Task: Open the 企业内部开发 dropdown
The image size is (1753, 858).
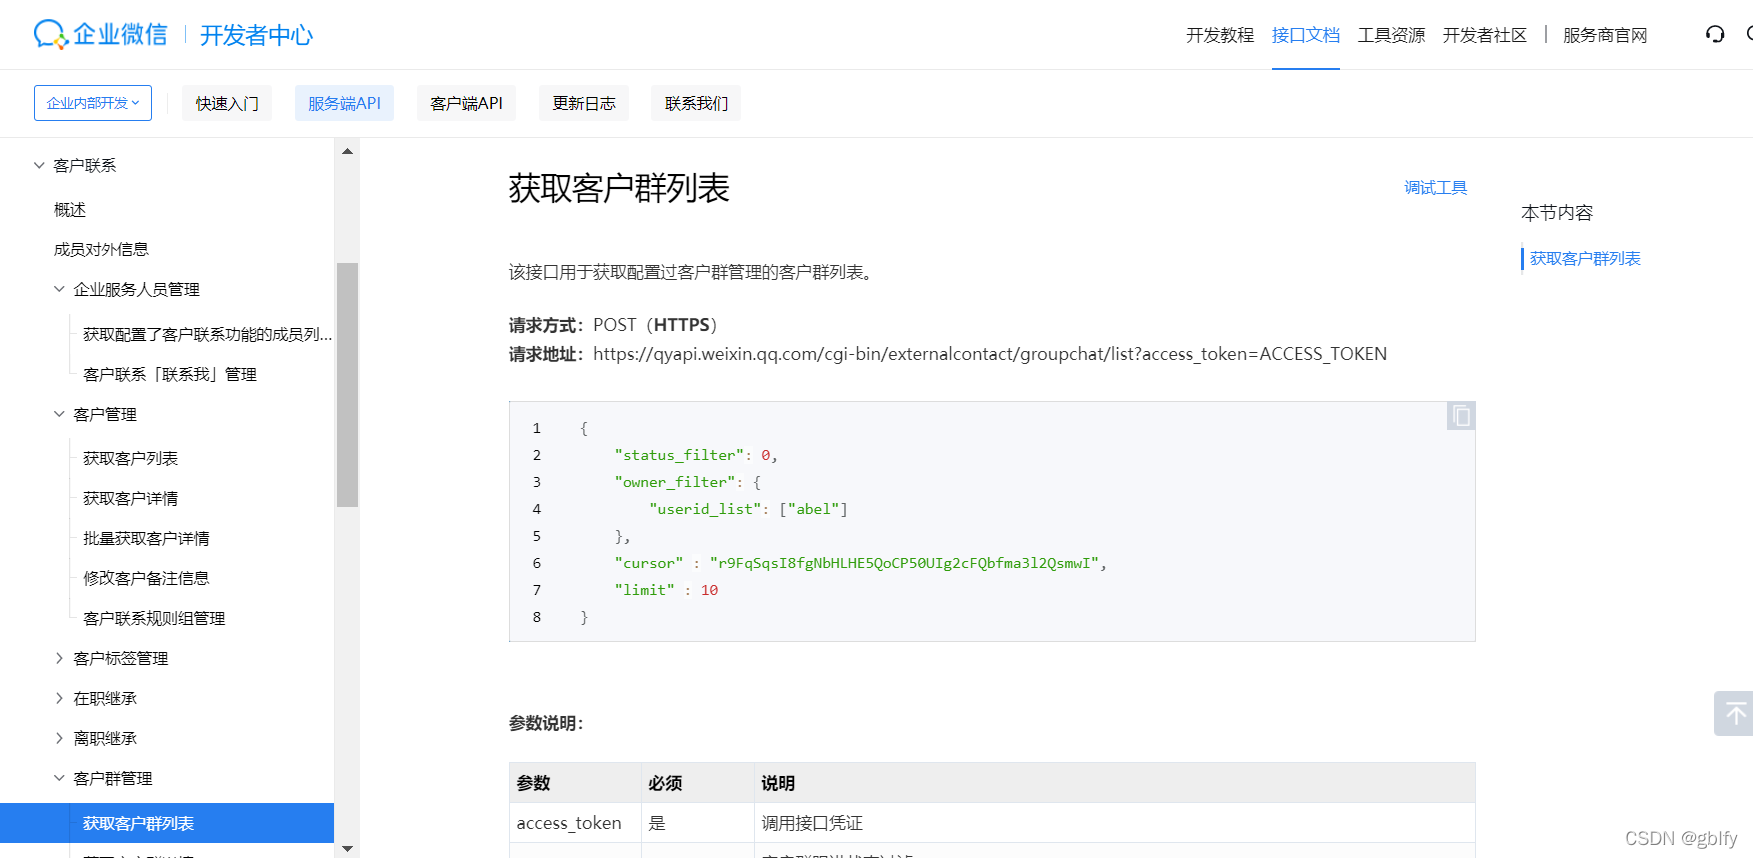Action: coord(93,103)
